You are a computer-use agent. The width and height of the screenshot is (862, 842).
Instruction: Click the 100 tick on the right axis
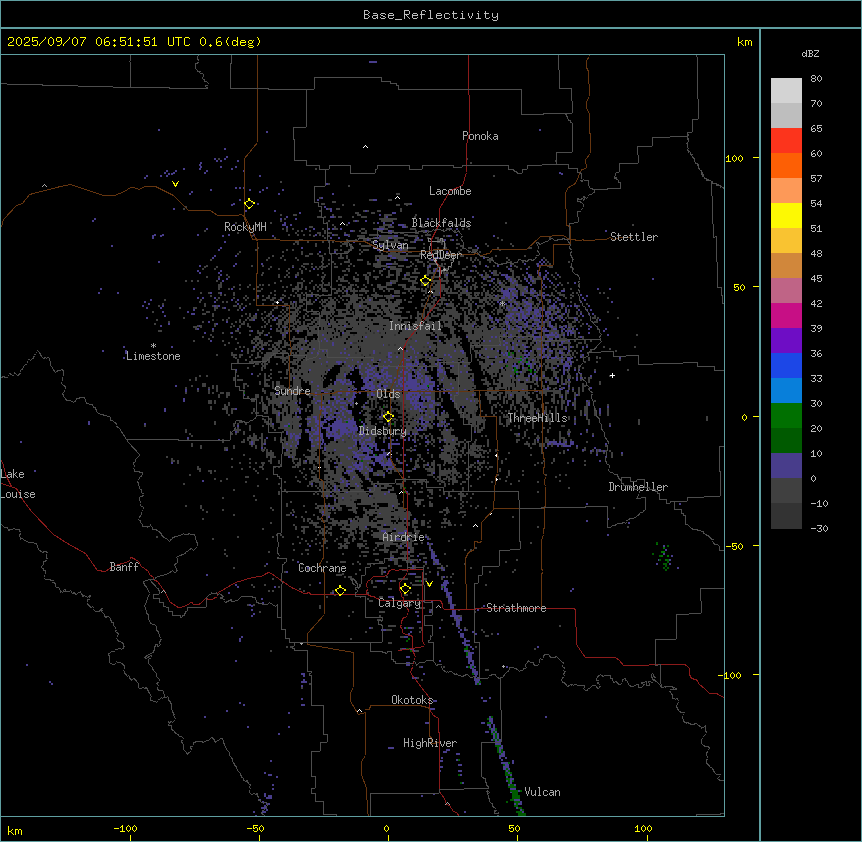point(734,158)
